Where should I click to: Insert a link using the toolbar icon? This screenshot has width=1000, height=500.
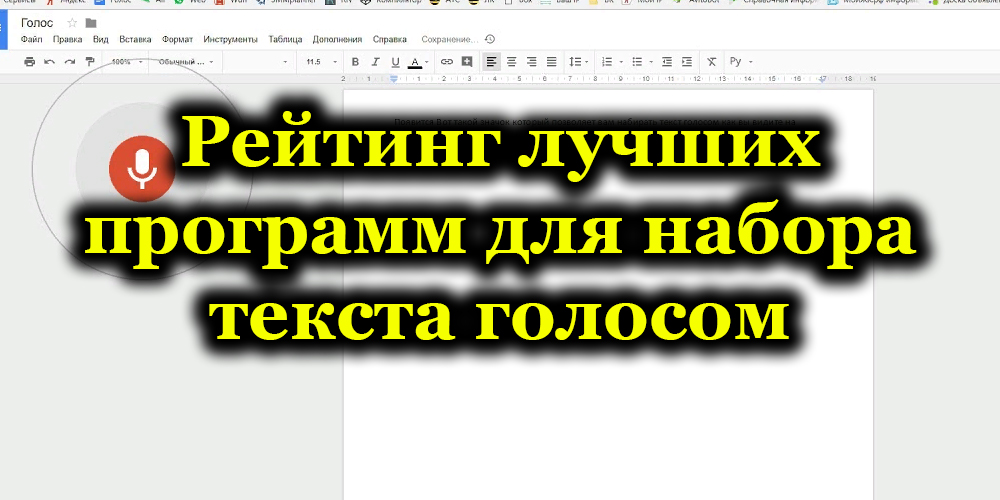point(447,62)
